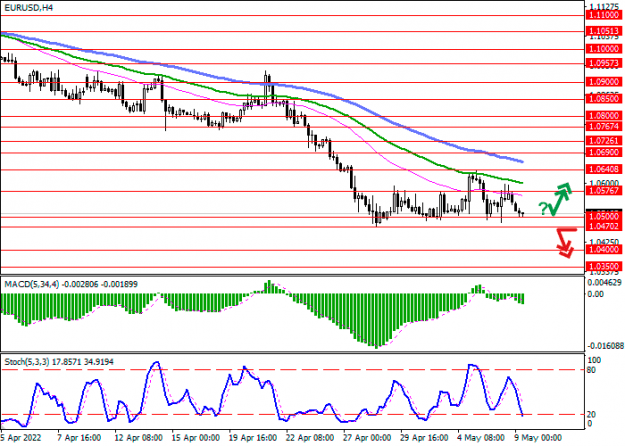
Task: Select the 1.06408 price level label
Action: pos(603,169)
